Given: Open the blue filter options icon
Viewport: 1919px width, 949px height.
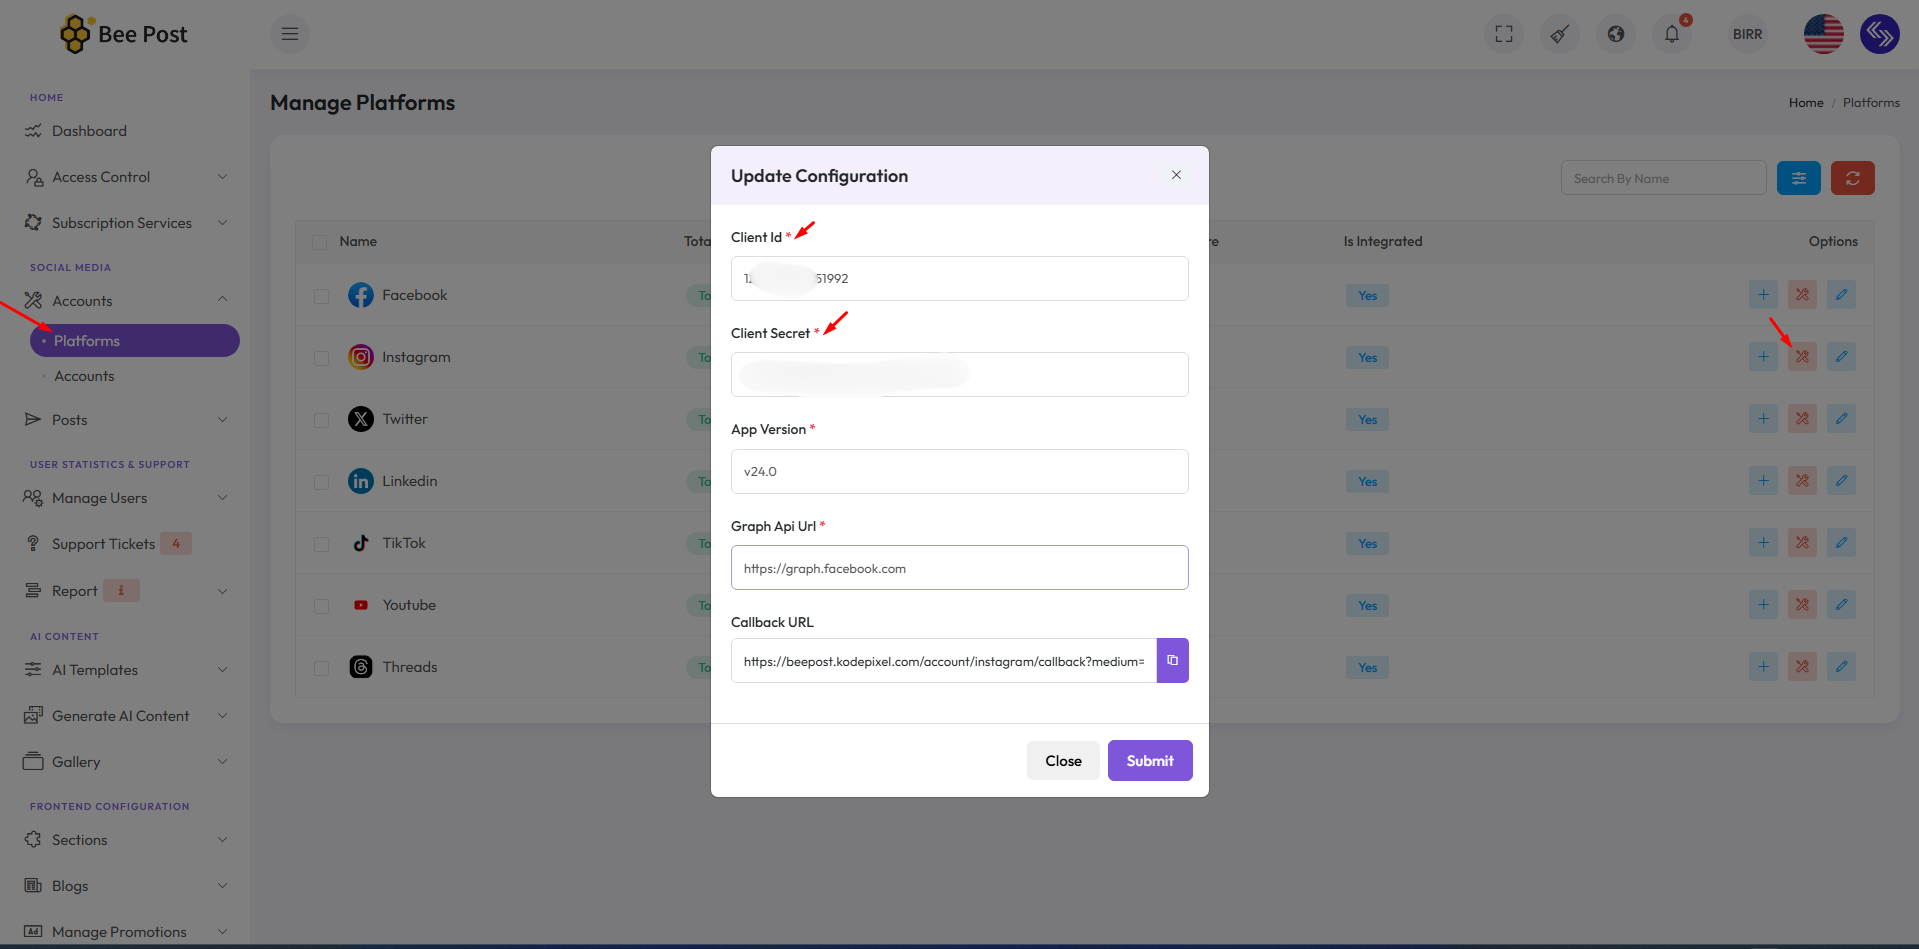Looking at the screenshot, I should point(1798,179).
